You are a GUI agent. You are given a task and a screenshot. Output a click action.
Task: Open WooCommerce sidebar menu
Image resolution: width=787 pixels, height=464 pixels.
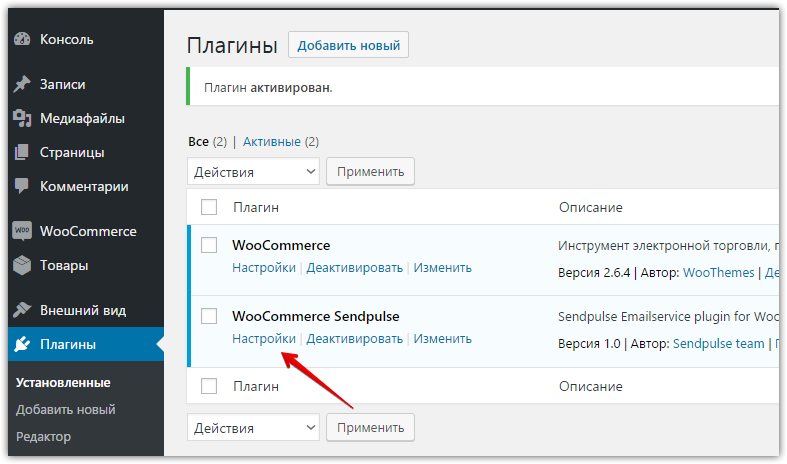86,231
